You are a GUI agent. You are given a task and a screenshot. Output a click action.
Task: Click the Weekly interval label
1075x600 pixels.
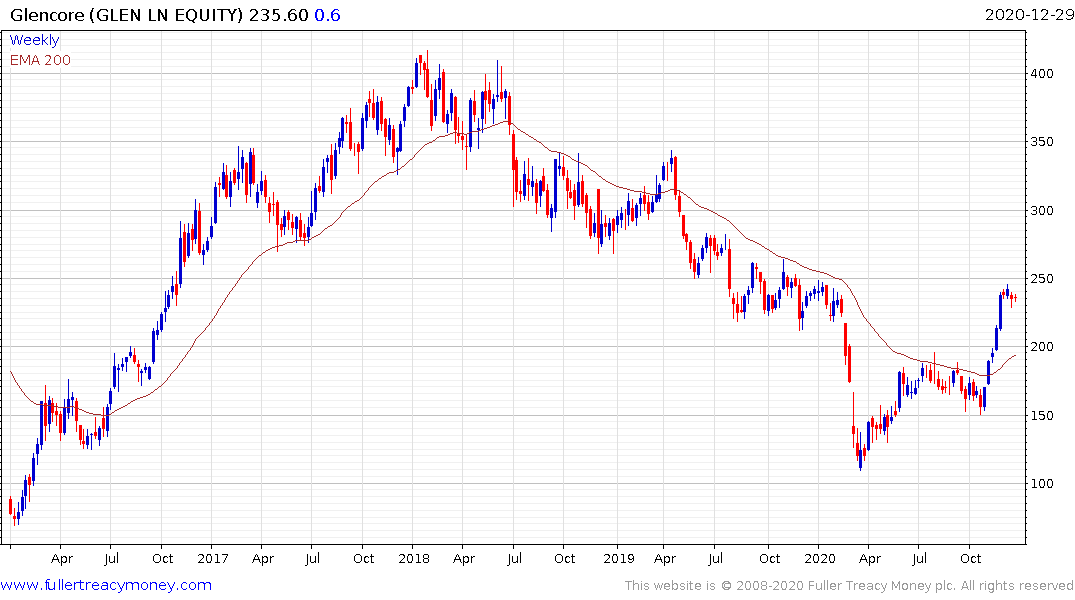pos(34,40)
